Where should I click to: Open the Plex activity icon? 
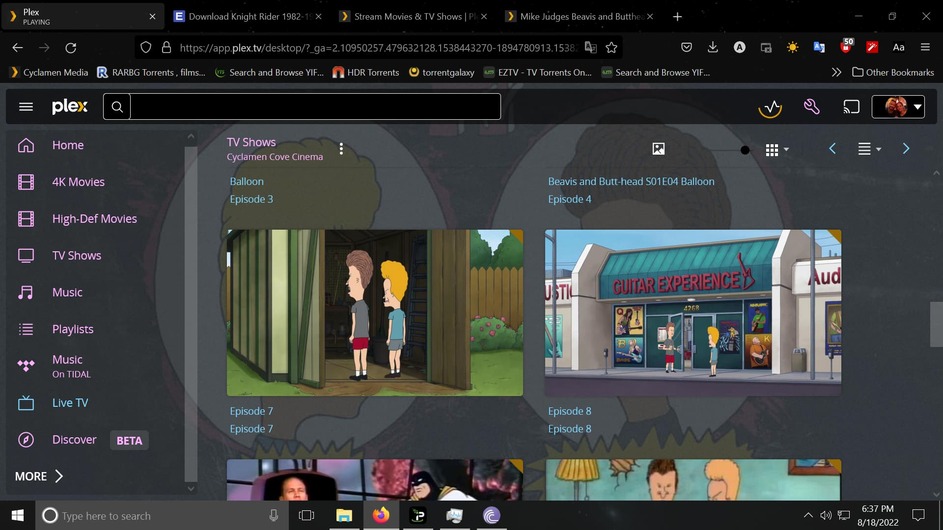click(770, 107)
